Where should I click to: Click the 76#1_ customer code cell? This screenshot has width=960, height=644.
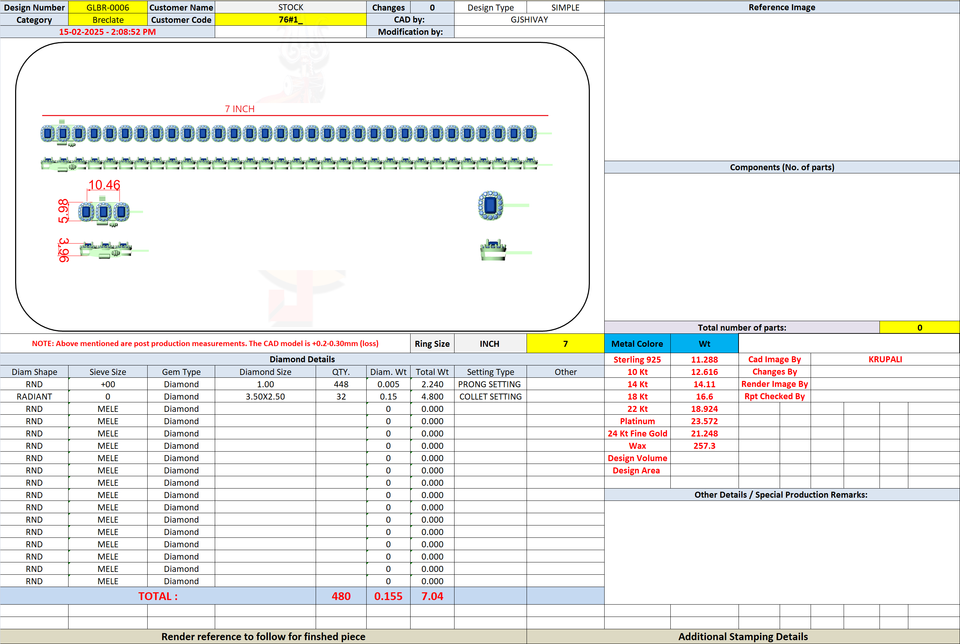coord(291,20)
